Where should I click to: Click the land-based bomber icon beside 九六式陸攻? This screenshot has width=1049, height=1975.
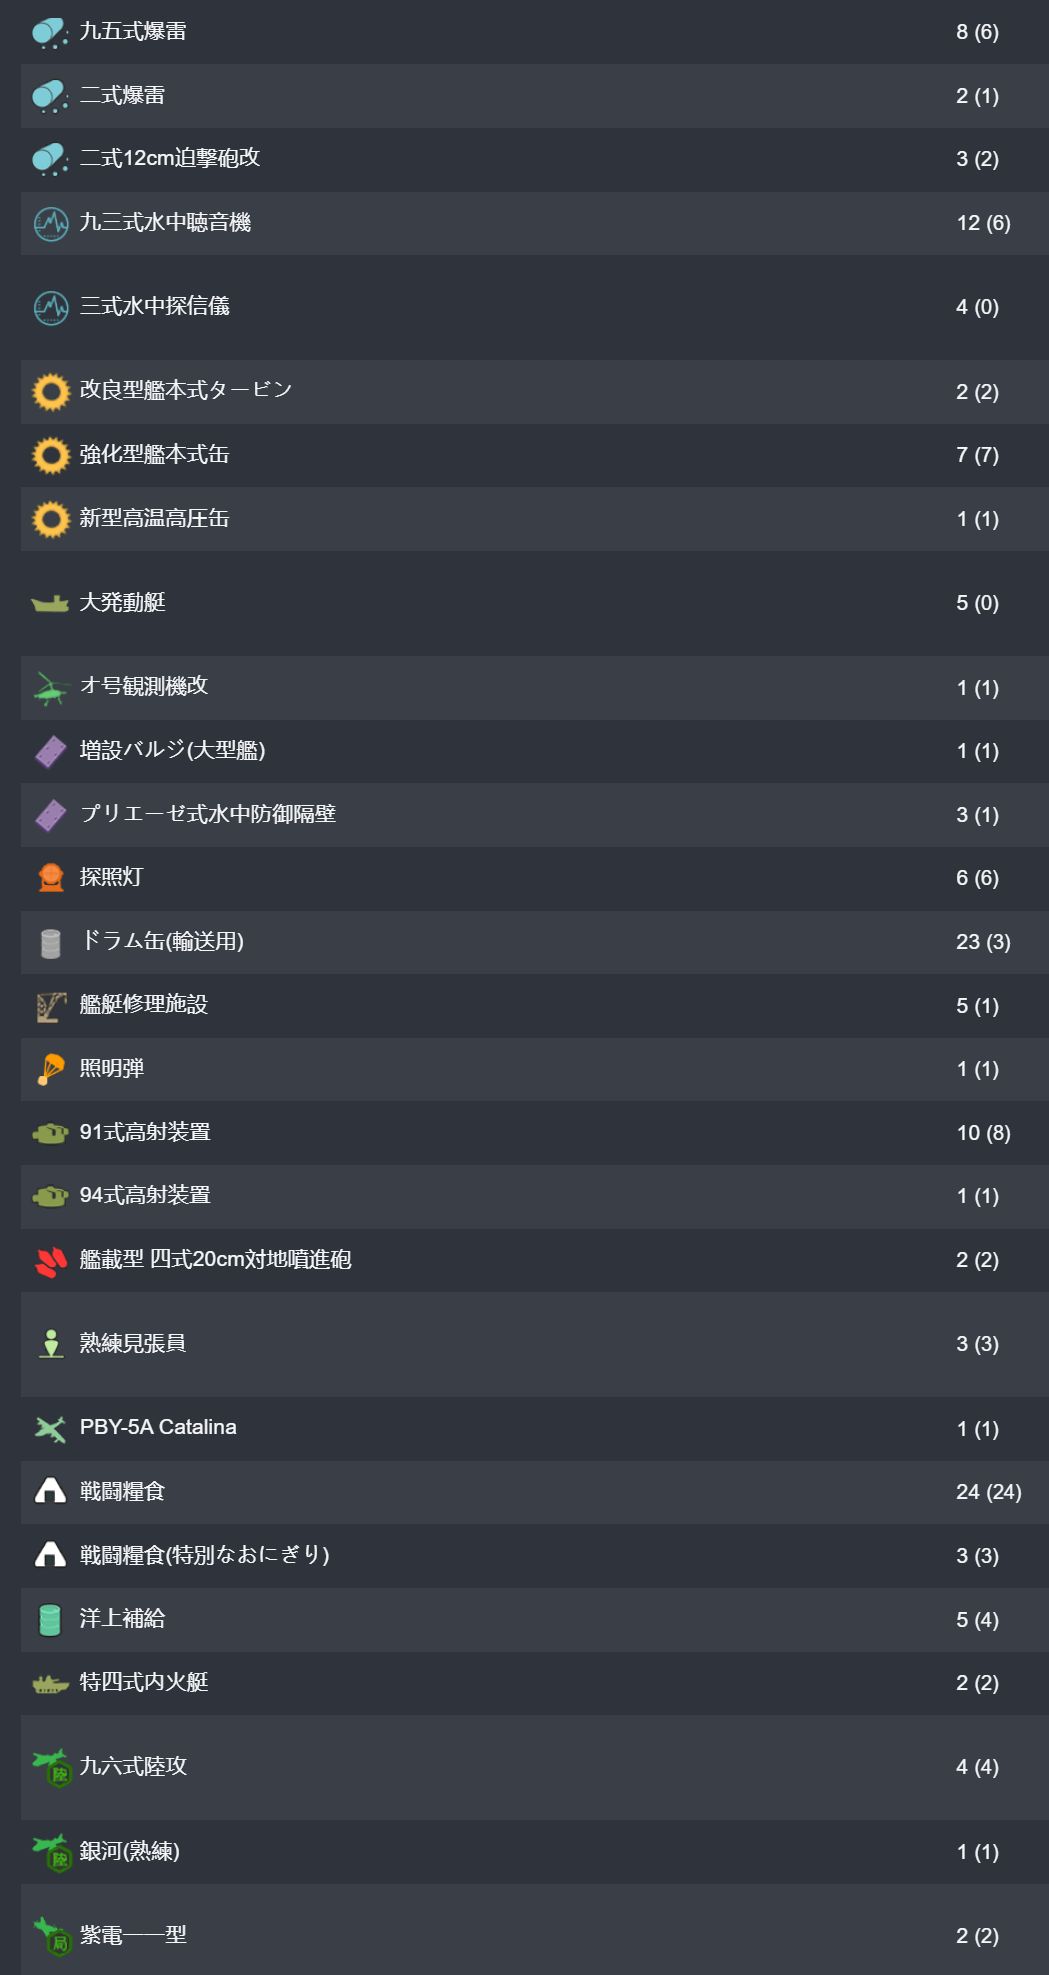click(51, 1768)
